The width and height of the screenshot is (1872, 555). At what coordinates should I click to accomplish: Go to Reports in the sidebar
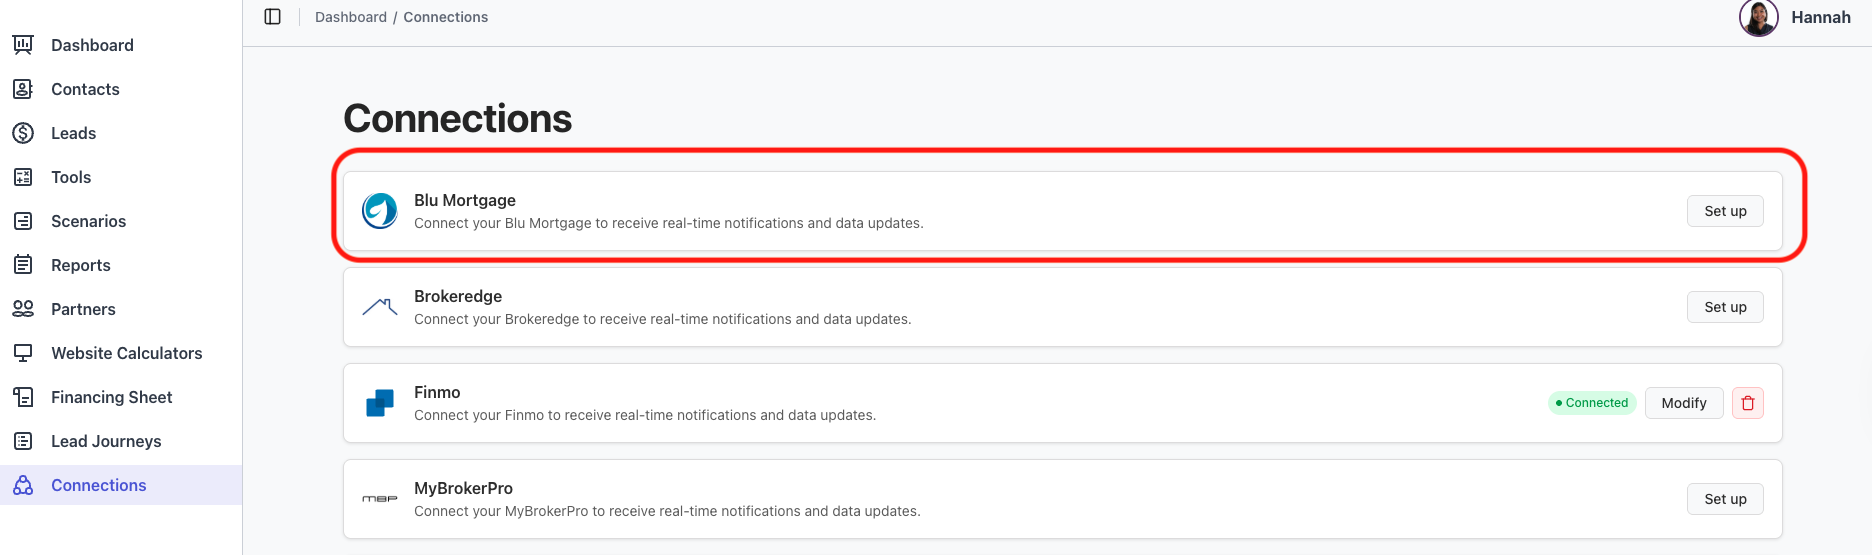tap(80, 265)
